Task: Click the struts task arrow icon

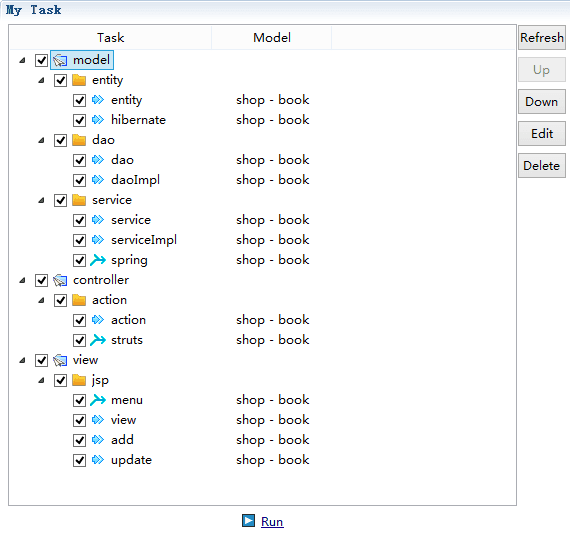Action: coord(98,340)
